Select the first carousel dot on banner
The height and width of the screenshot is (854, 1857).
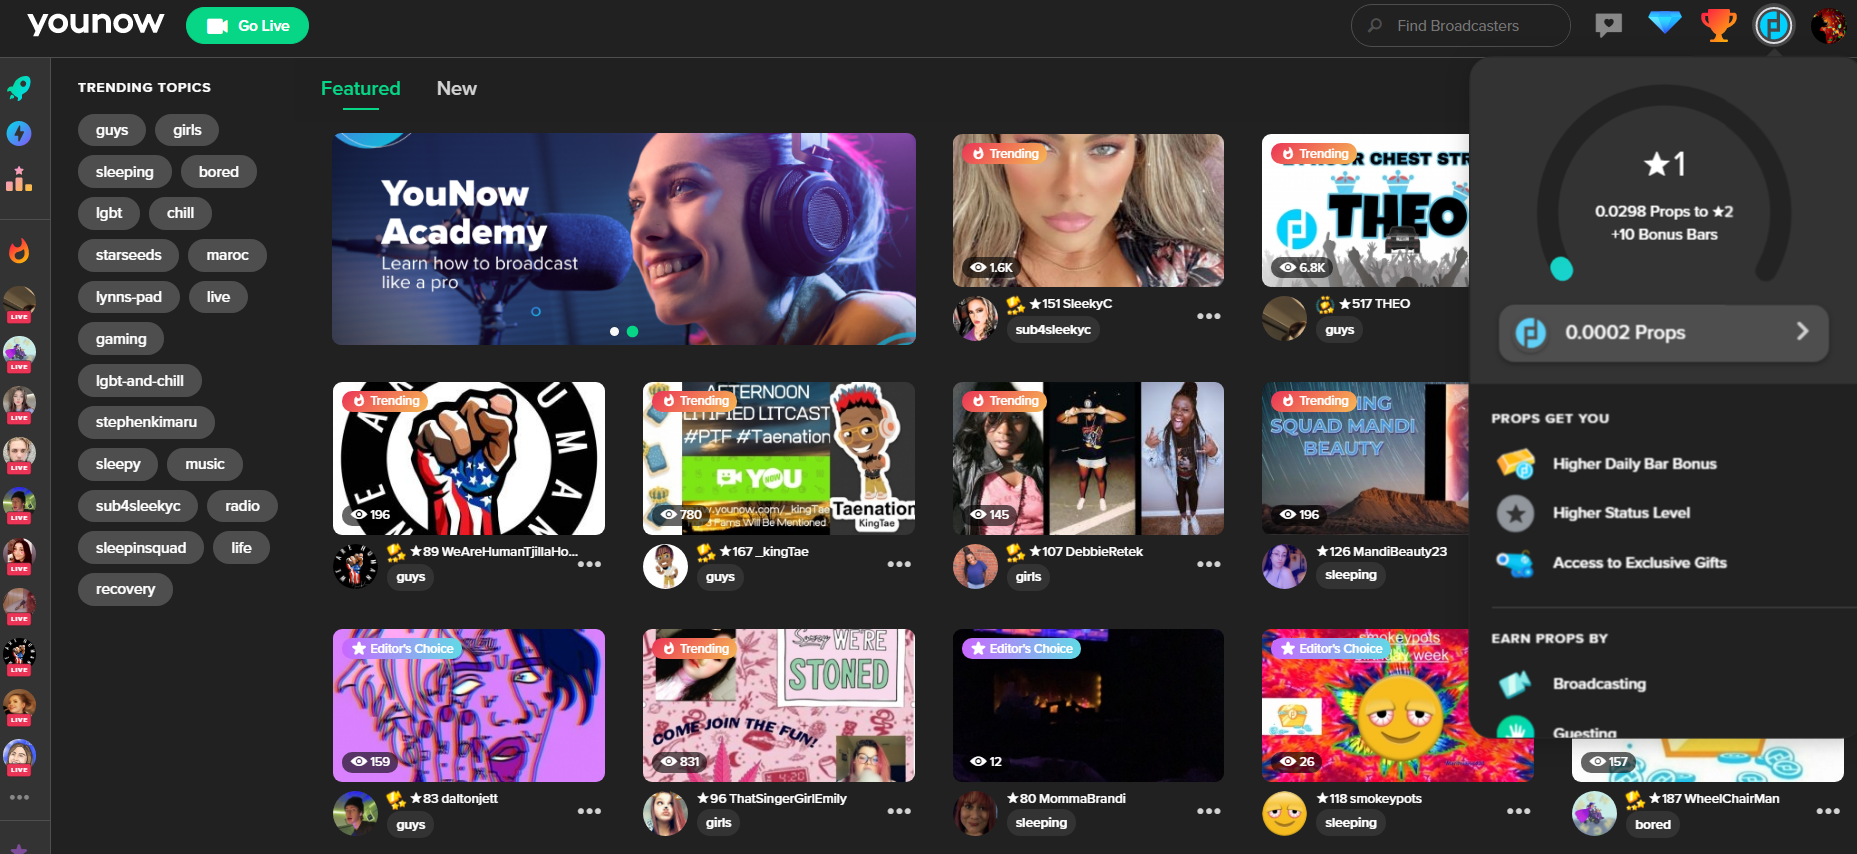click(614, 331)
